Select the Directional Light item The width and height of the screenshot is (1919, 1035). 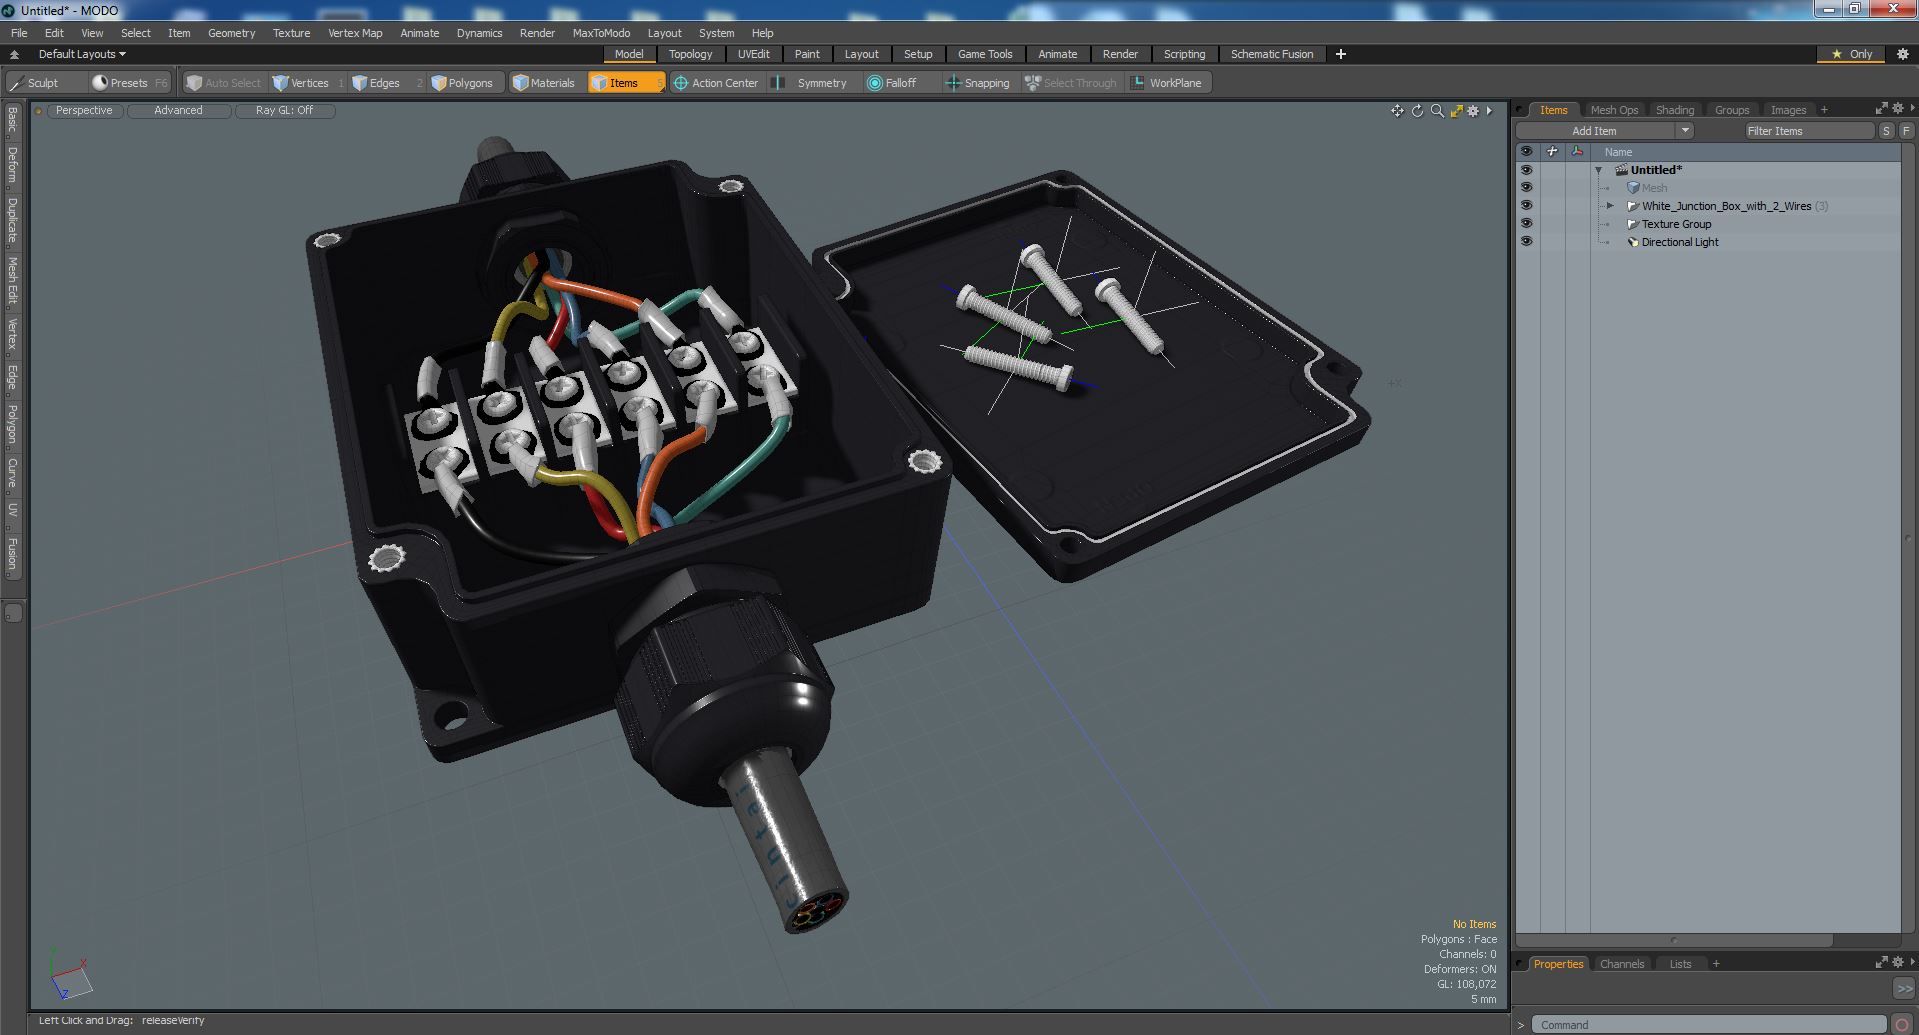tap(1679, 242)
